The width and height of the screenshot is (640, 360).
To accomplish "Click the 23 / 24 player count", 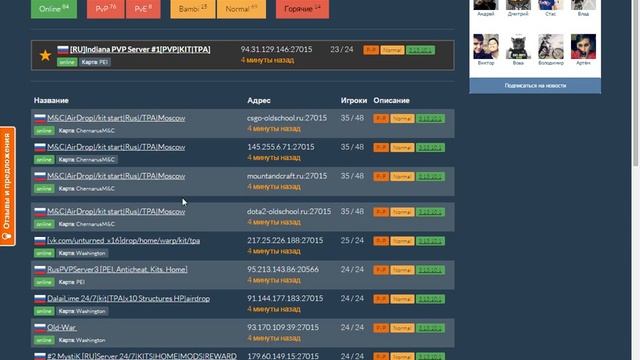I will pyautogui.click(x=342, y=49).
